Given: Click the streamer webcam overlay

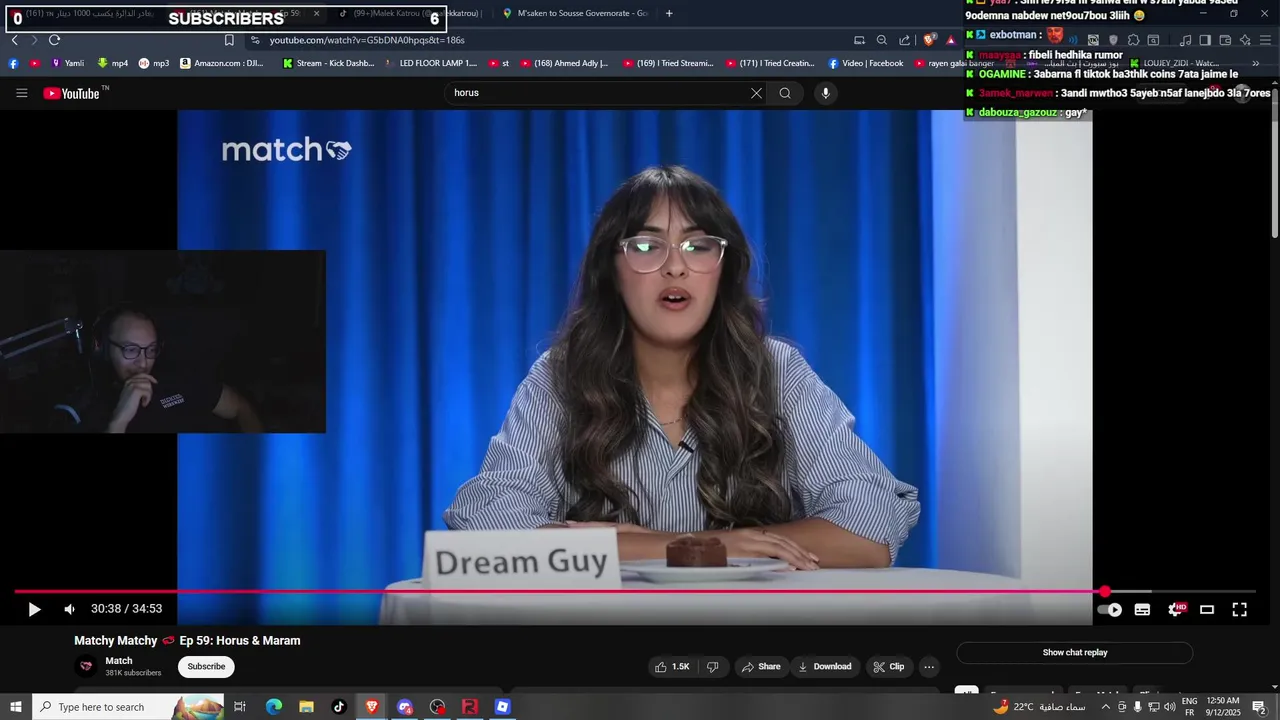Looking at the screenshot, I should pyautogui.click(x=162, y=342).
